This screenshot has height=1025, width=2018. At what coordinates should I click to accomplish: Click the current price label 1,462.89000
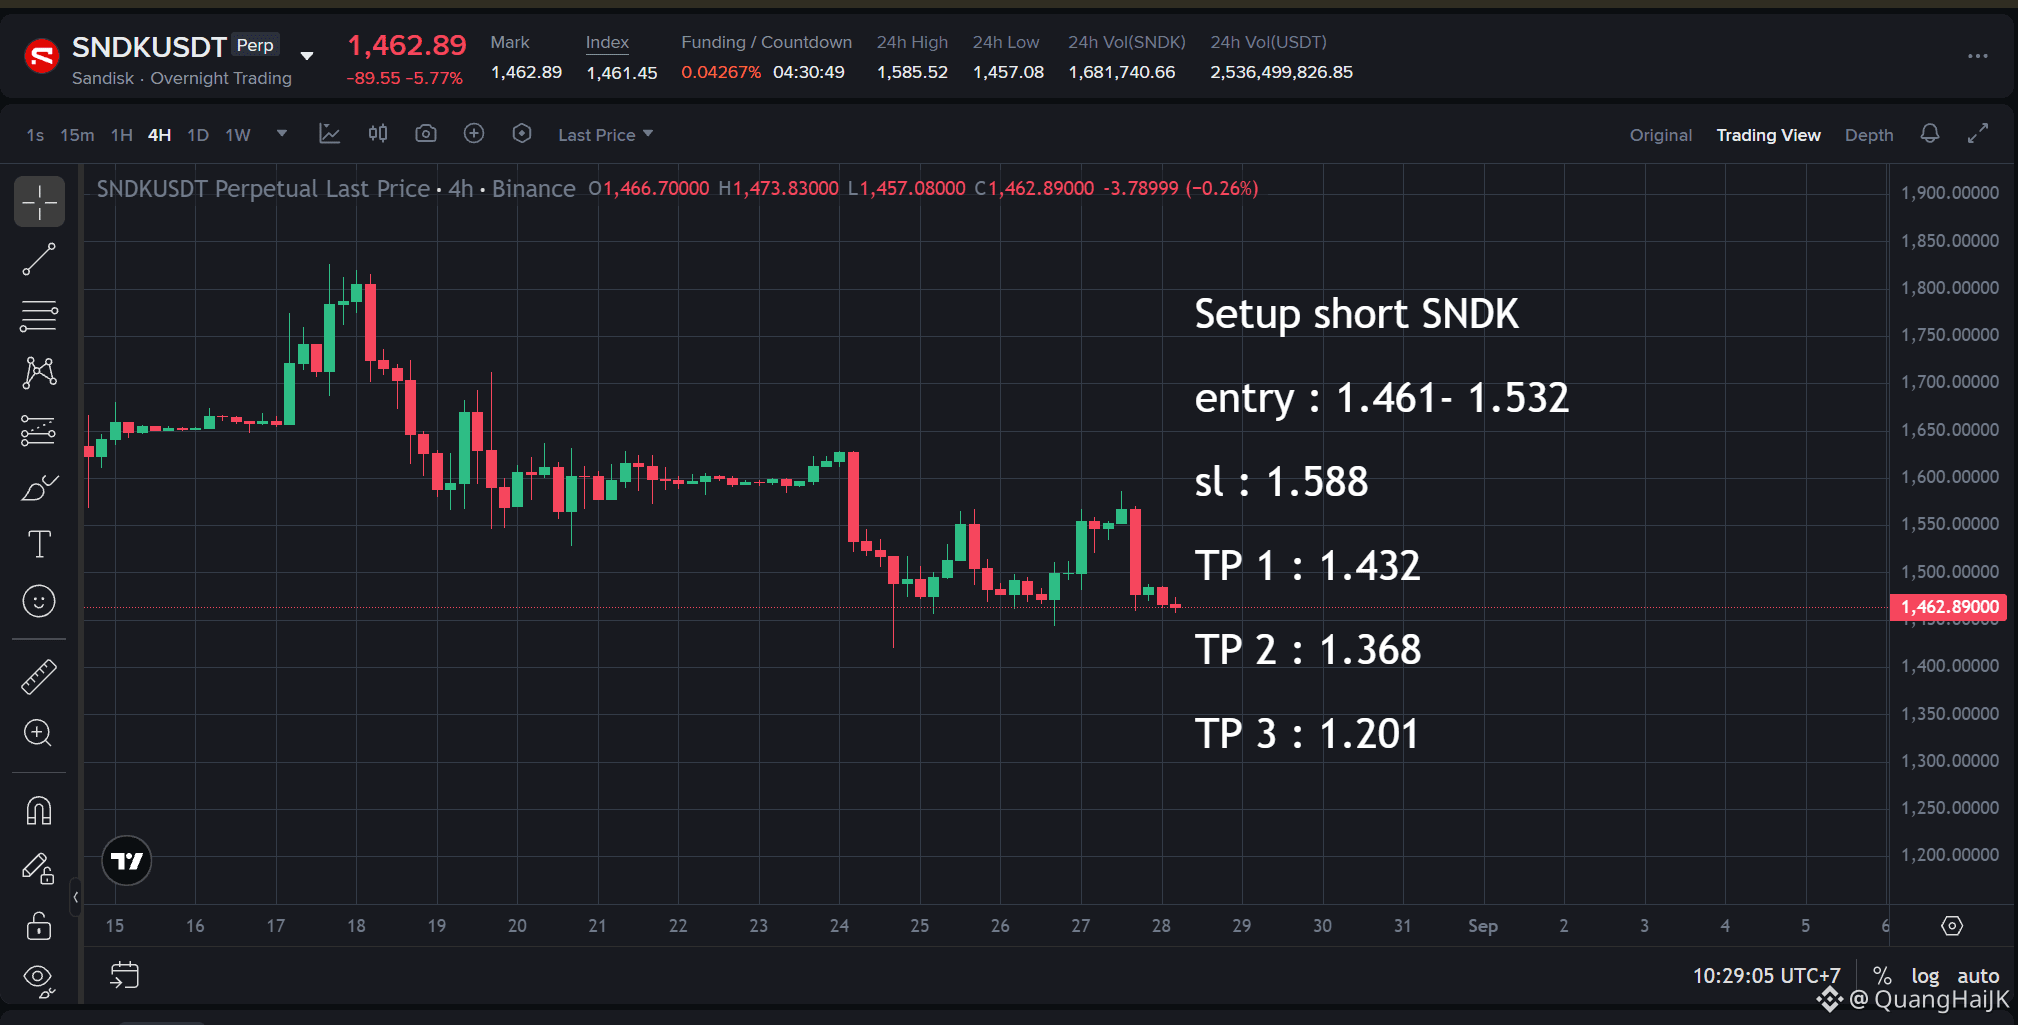(x=1949, y=607)
